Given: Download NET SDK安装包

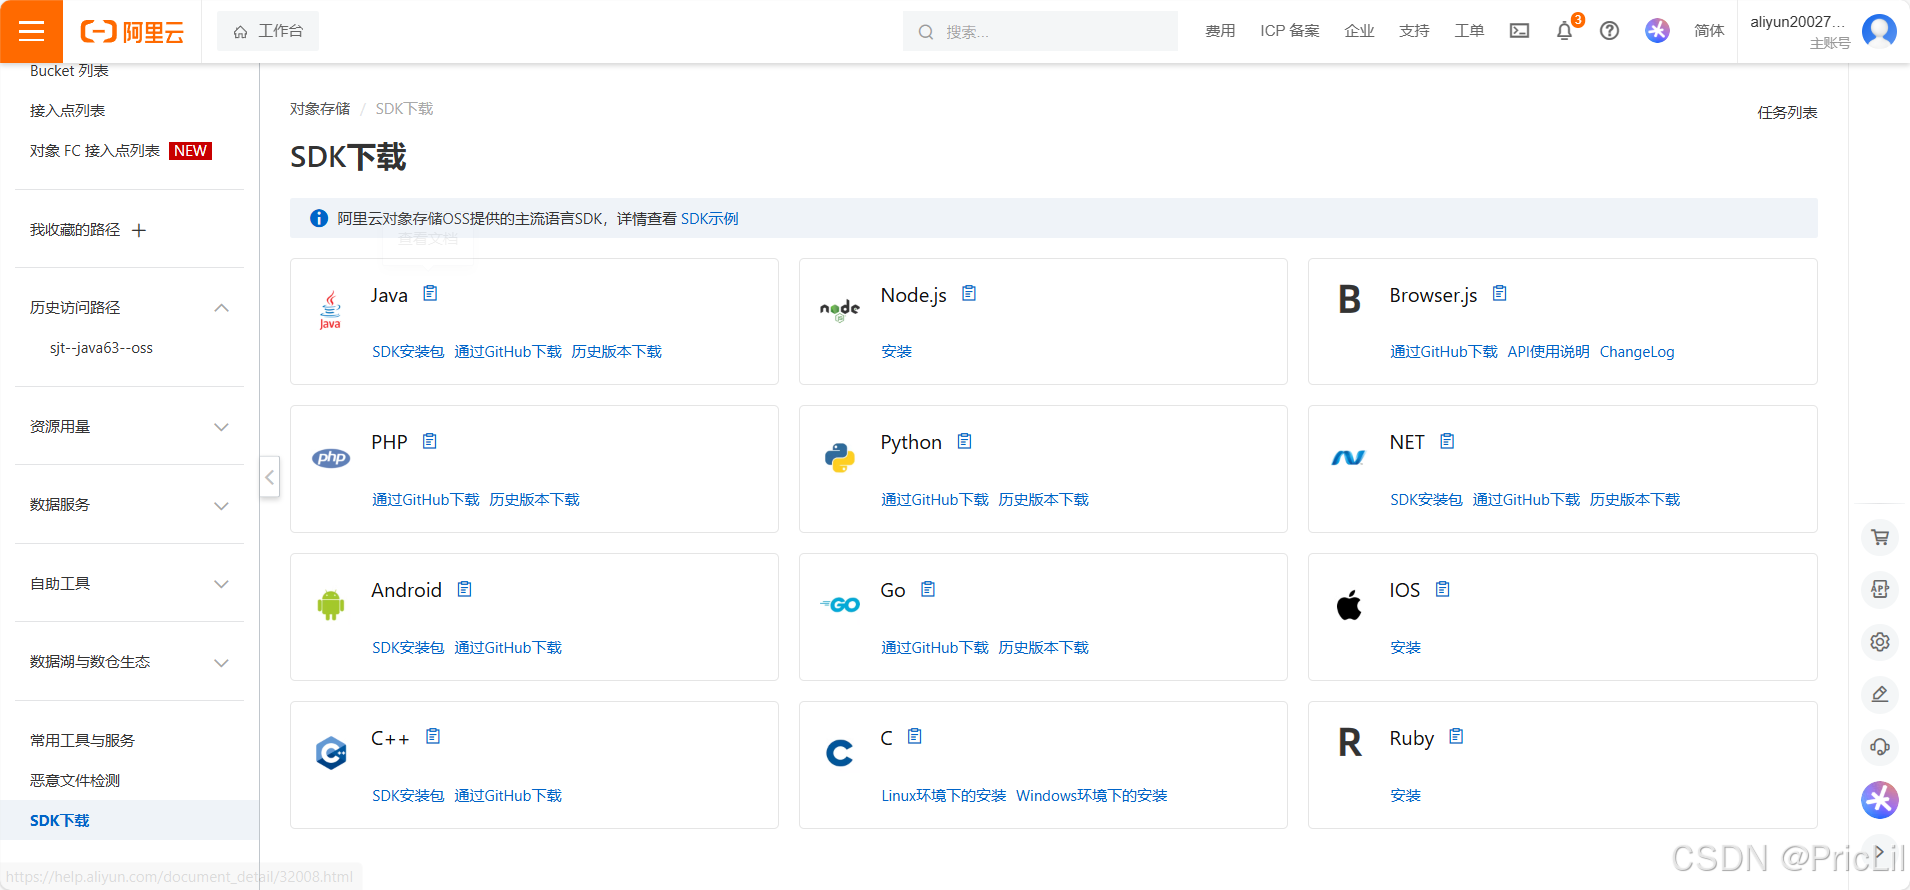Looking at the screenshot, I should 1426,500.
